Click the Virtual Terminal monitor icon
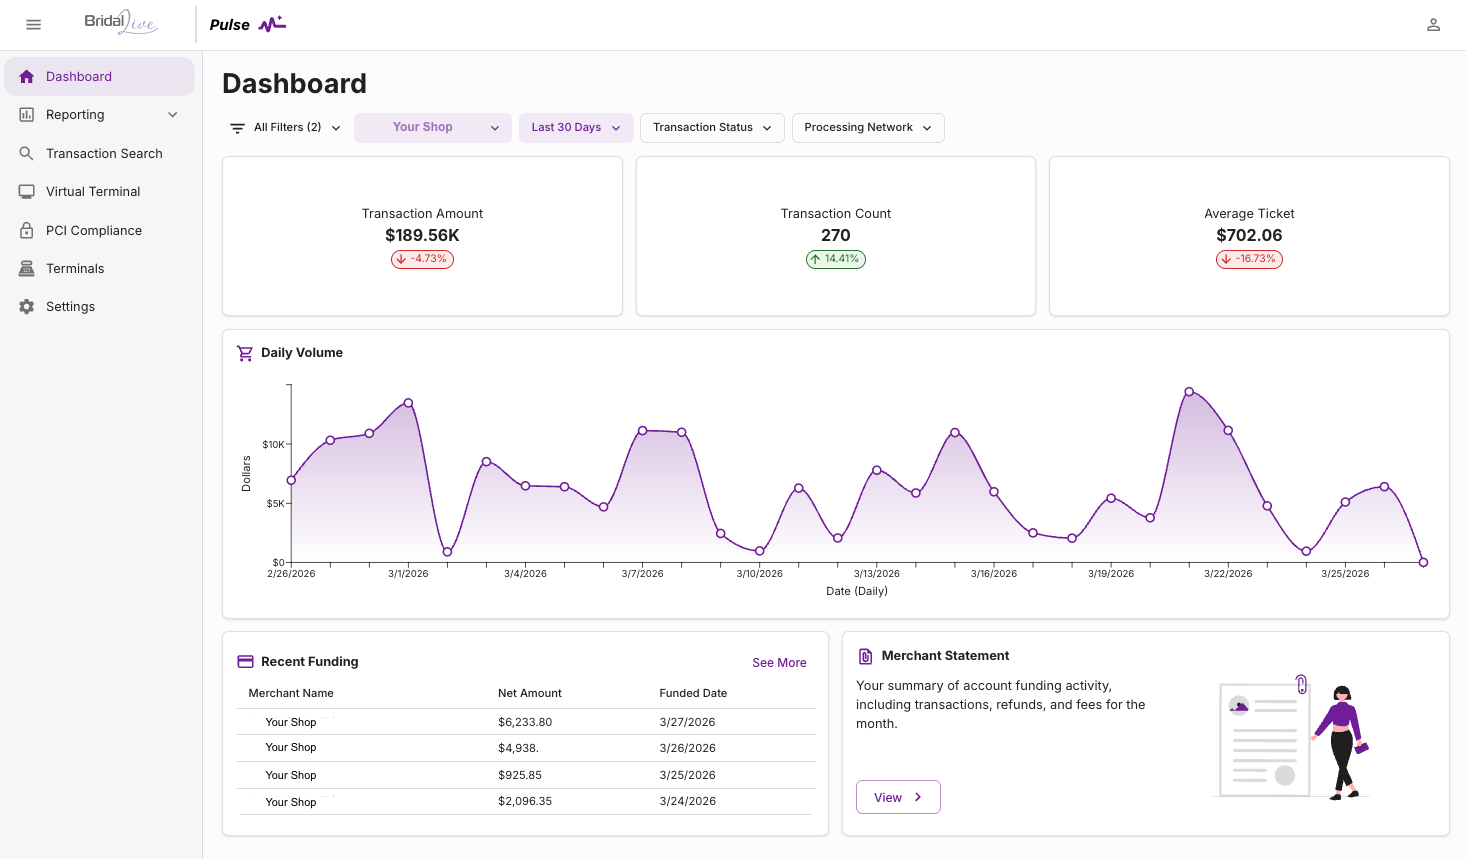This screenshot has width=1466, height=859. [x=27, y=191]
